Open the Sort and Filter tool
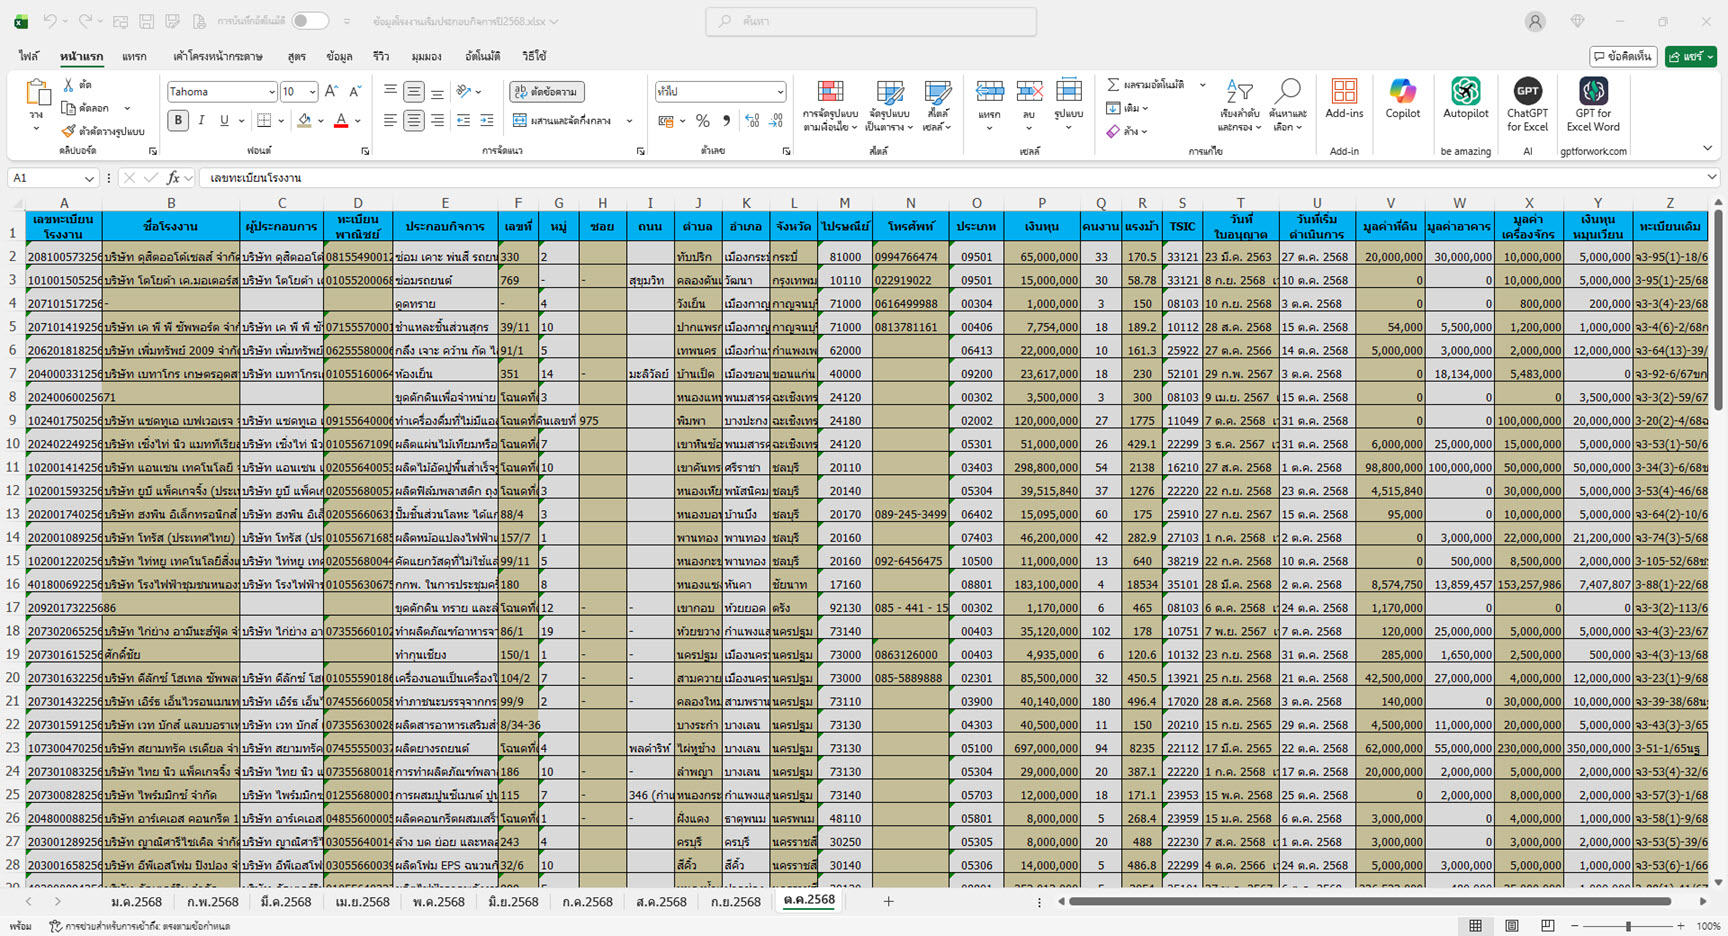The width and height of the screenshot is (1728, 936). [x=1239, y=104]
